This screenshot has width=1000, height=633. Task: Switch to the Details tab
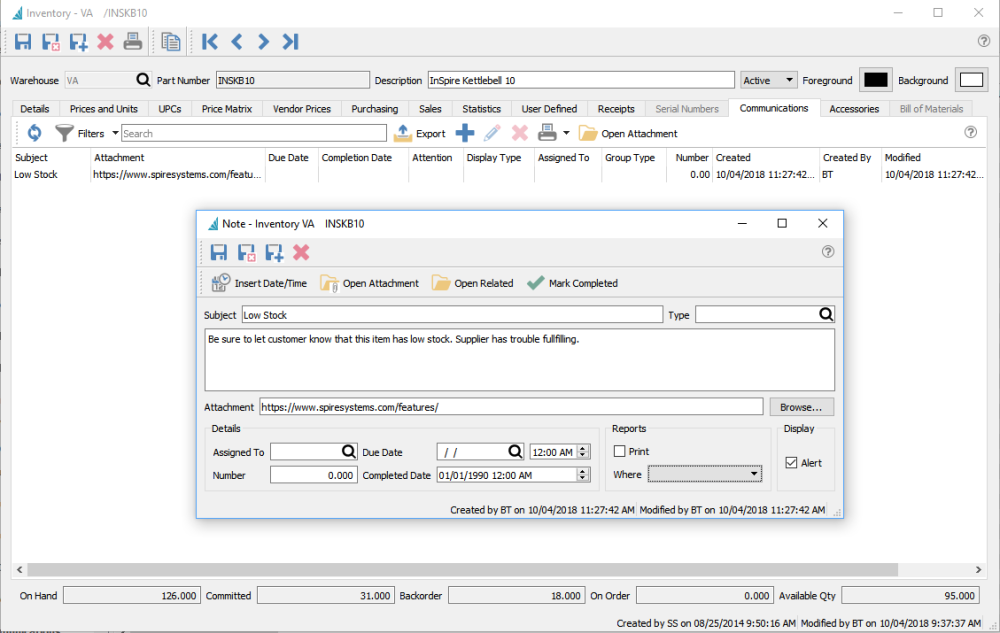(x=34, y=108)
